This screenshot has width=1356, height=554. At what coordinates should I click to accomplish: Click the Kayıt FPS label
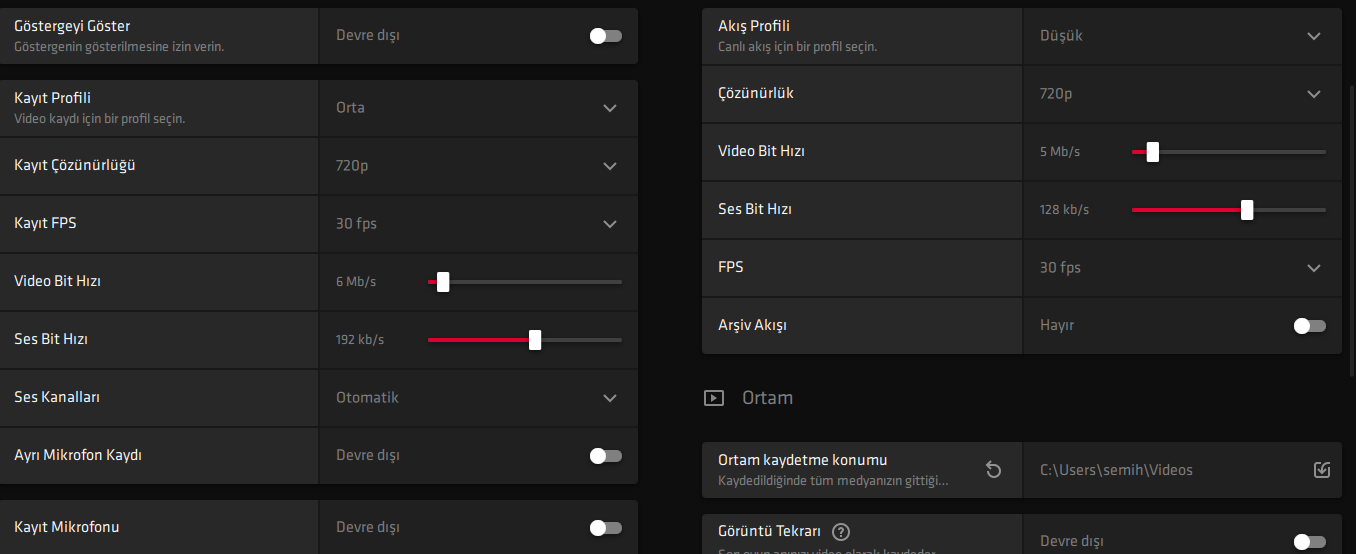45,224
